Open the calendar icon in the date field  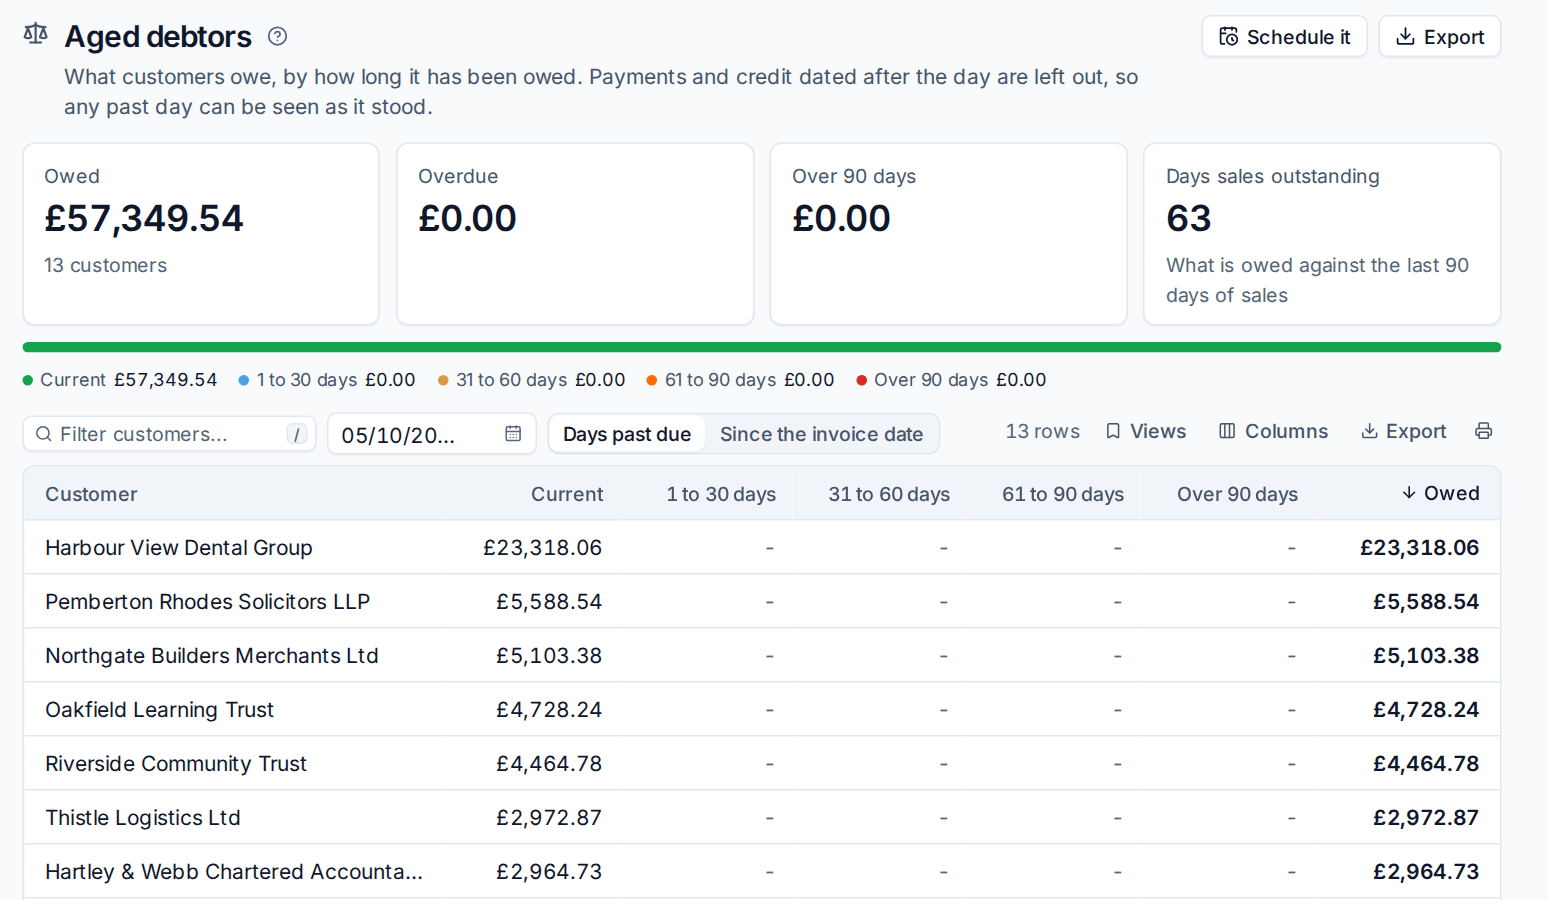[x=513, y=434]
